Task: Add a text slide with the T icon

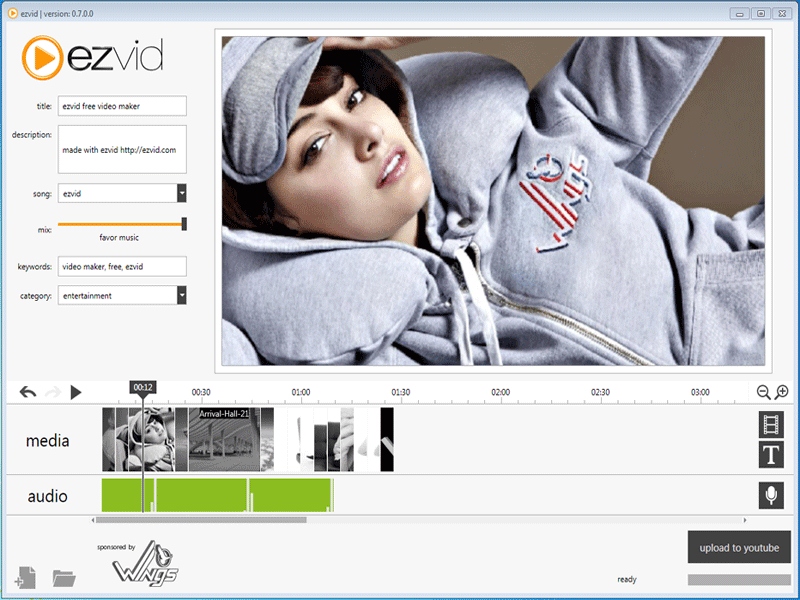Action: click(x=770, y=456)
